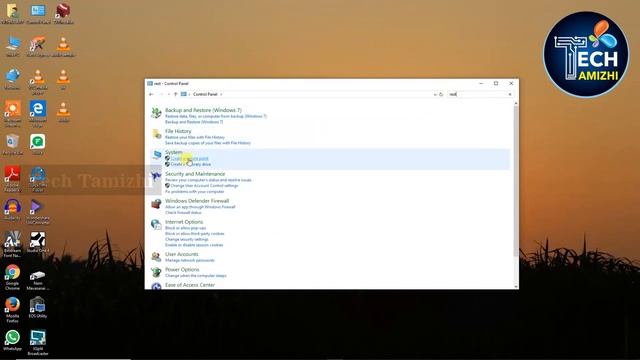Viewport: 640px width, 360px height.
Task: Click Restore your files with File History
Action: coord(195,137)
